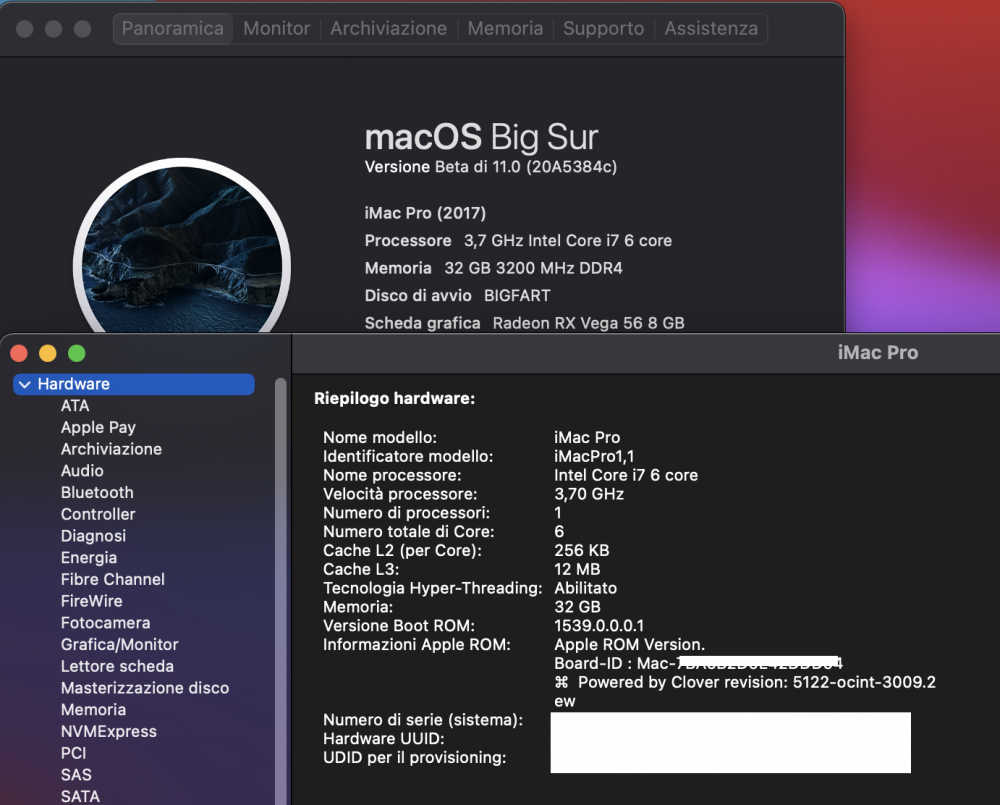Click the macOS Big Sur title

click(482, 137)
